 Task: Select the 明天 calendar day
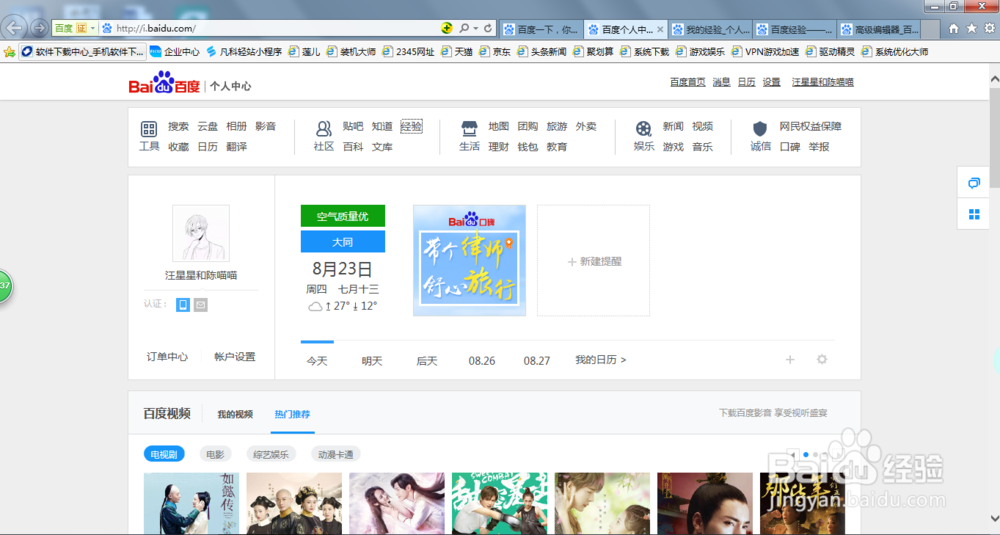click(372, 361)
